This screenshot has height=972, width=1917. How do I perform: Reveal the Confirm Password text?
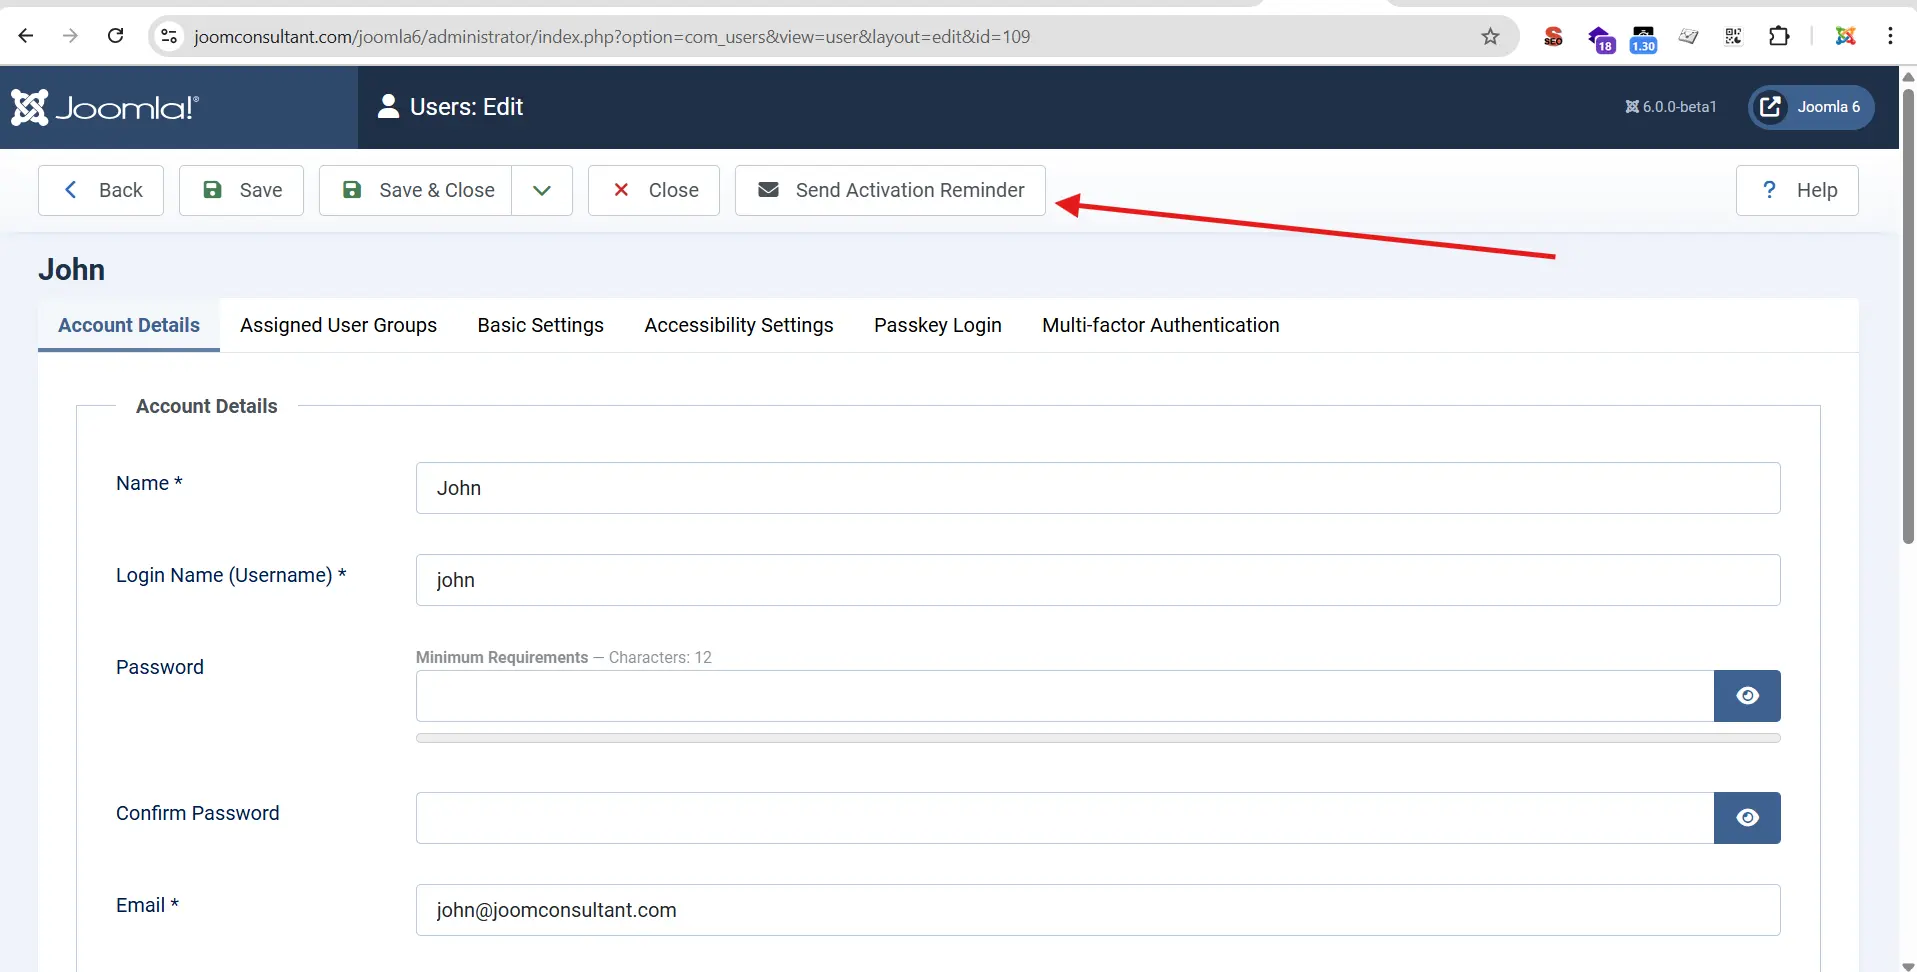pos(1746,818)
